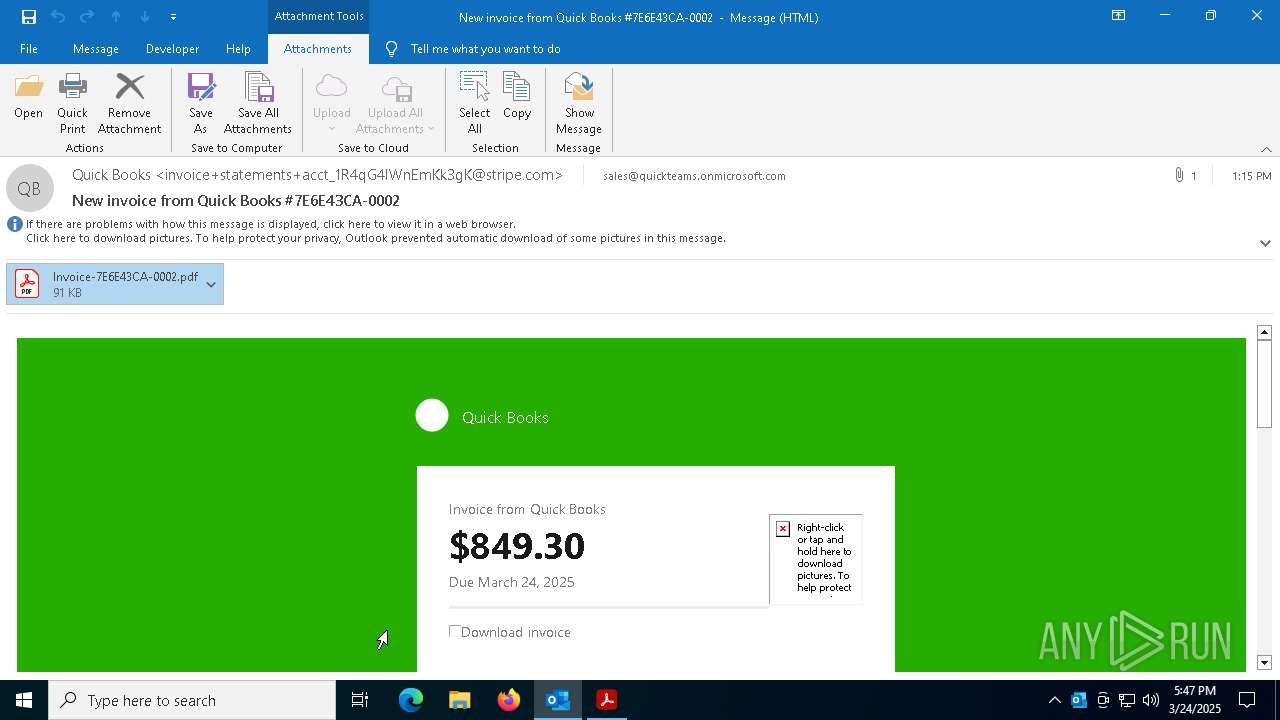Click the Outlook taskbar icon
The width and height of the screenshot is (1280, 720).
[x=558, y=700]
